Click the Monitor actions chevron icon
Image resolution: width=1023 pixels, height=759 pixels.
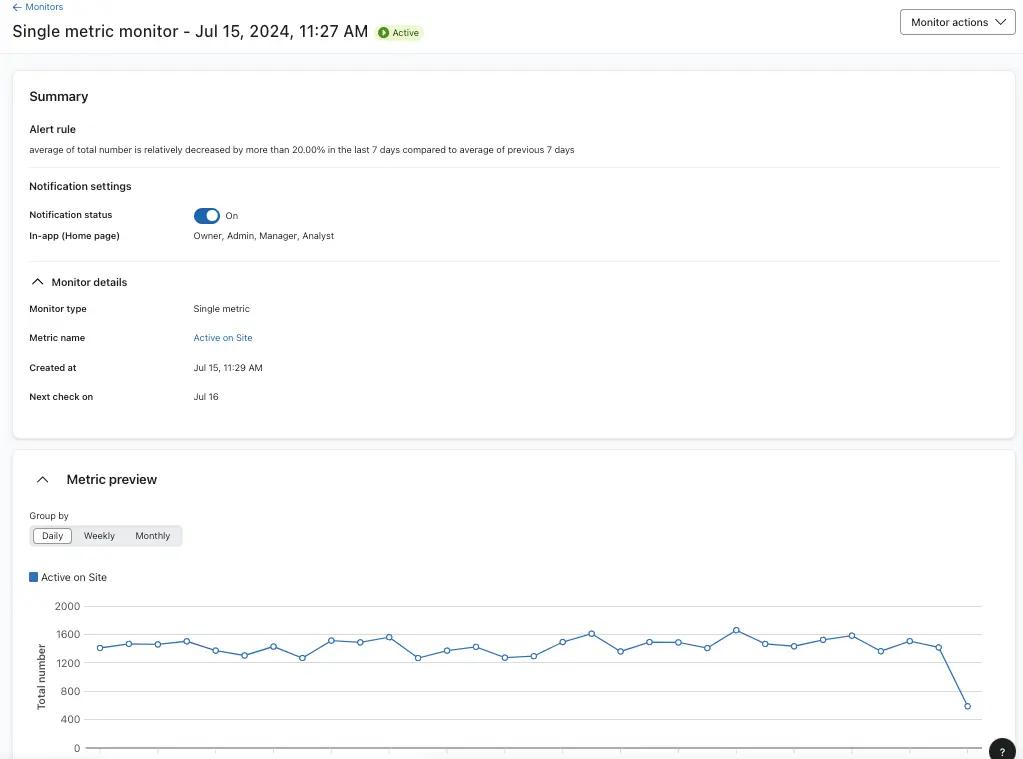tap(998, 21)
